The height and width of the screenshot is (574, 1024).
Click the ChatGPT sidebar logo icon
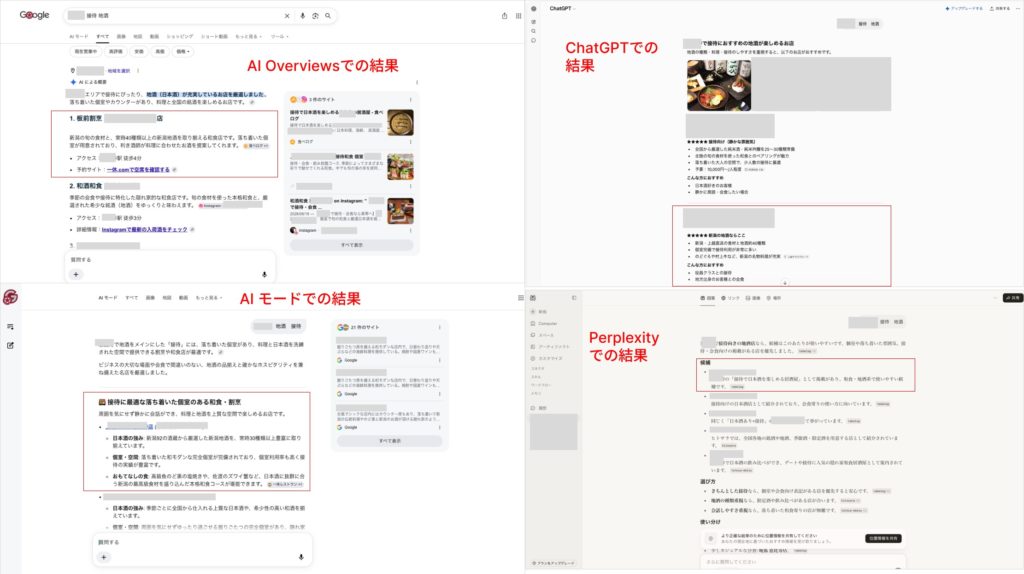(x=534, y=8)
